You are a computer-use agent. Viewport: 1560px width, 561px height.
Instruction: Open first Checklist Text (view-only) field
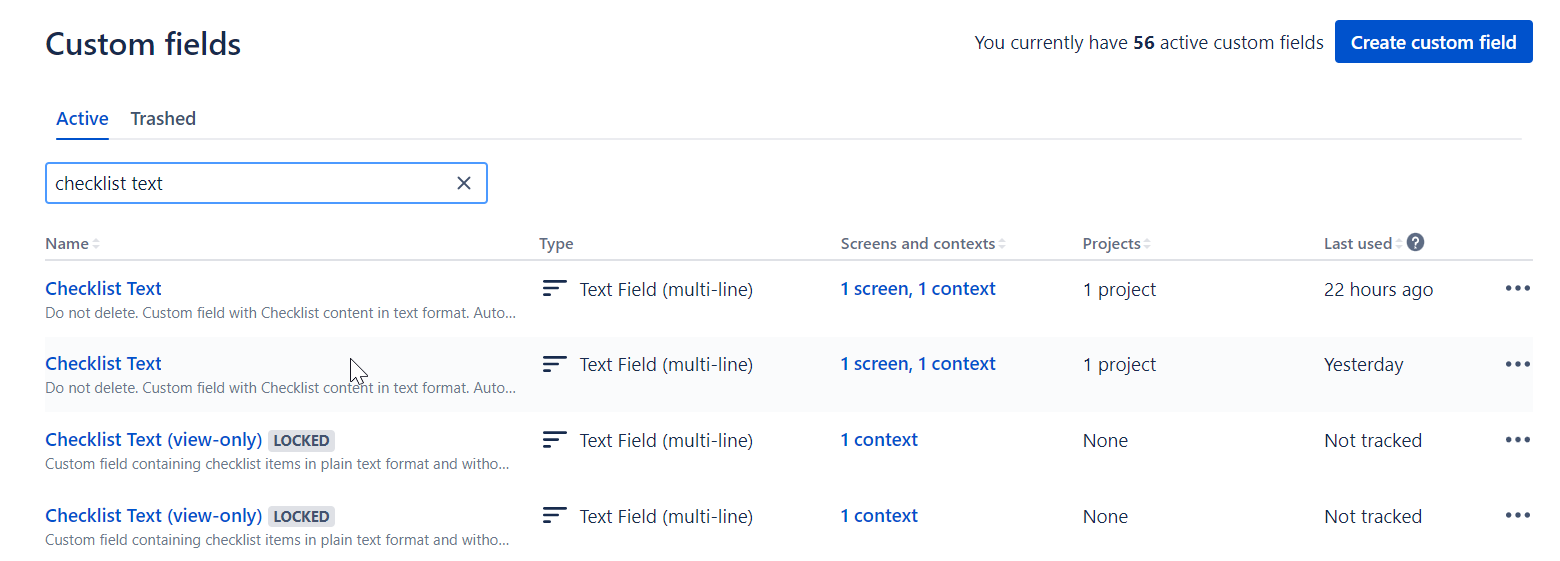tap(153, 440)
